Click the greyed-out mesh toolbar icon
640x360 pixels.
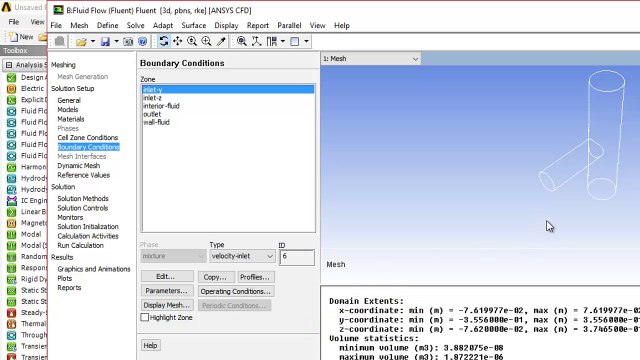click(x=60, y=41)
